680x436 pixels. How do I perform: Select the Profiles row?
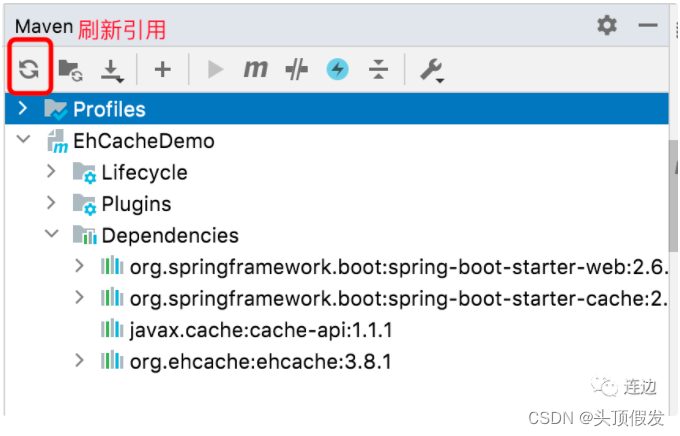[337, 108]
